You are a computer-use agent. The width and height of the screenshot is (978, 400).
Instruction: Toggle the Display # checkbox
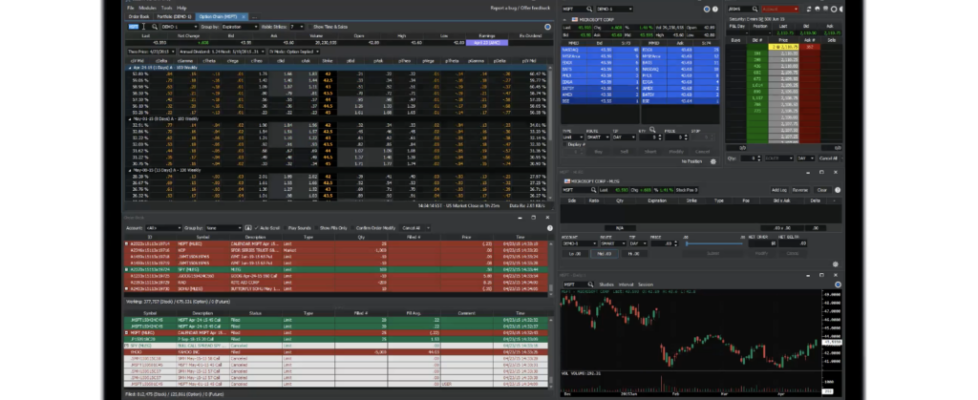point(566,144)
